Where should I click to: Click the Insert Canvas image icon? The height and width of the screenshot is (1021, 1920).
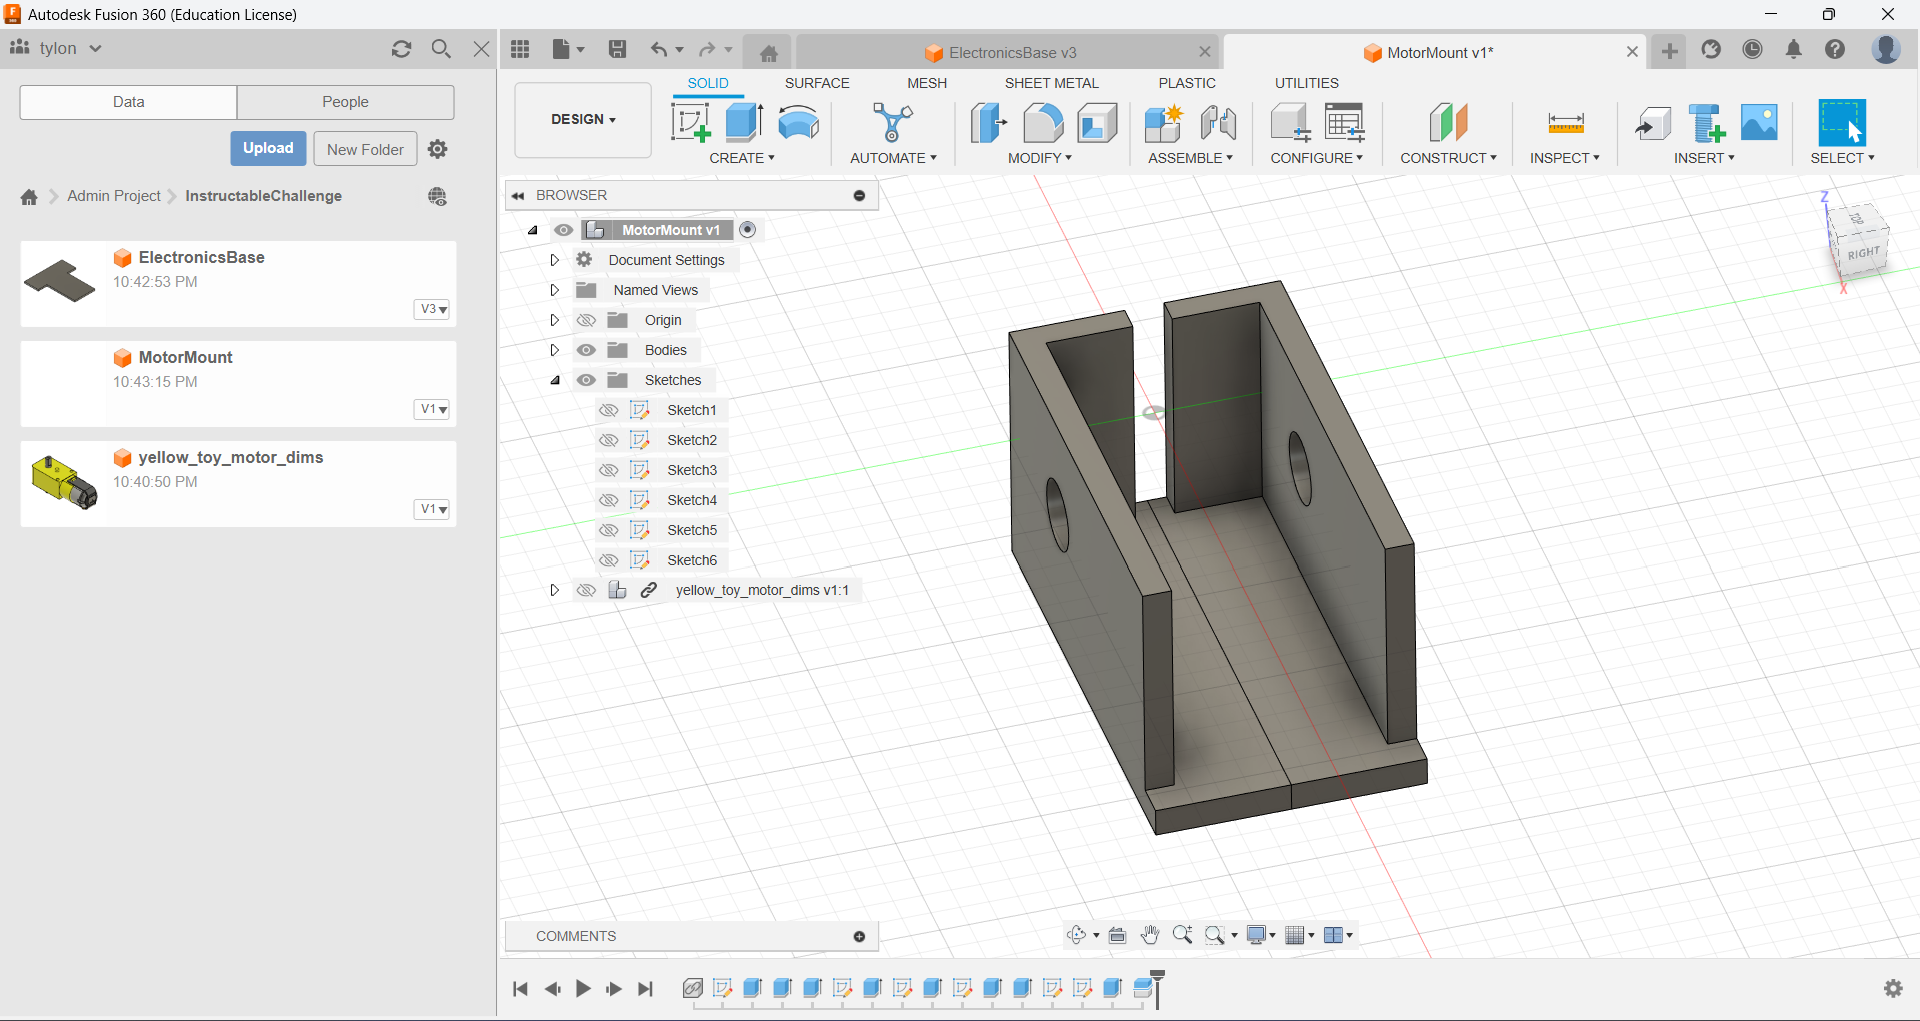pos(1759,123)
